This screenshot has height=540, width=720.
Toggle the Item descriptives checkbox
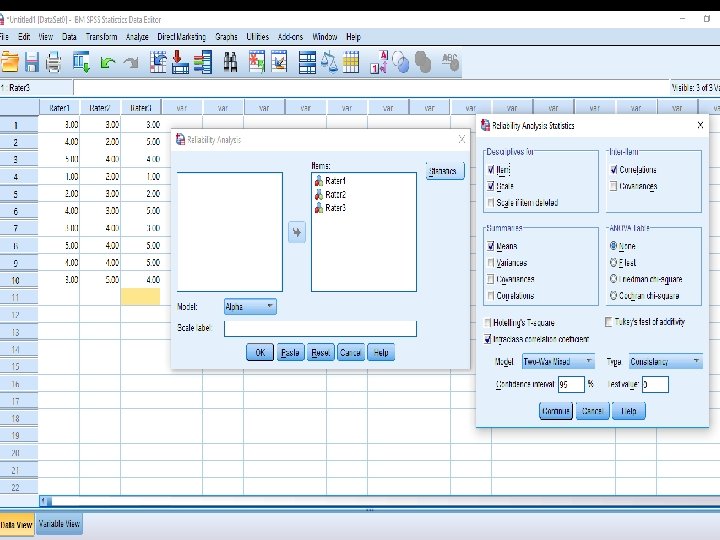491,170
